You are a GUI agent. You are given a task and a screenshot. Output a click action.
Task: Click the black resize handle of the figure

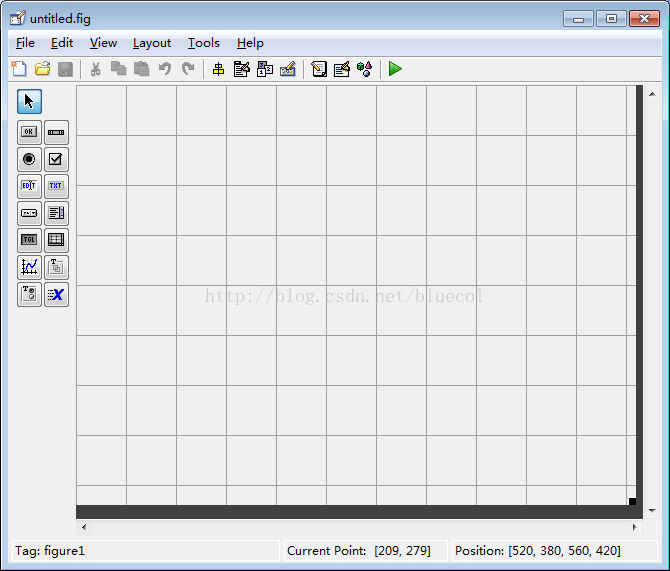point(632,501)
